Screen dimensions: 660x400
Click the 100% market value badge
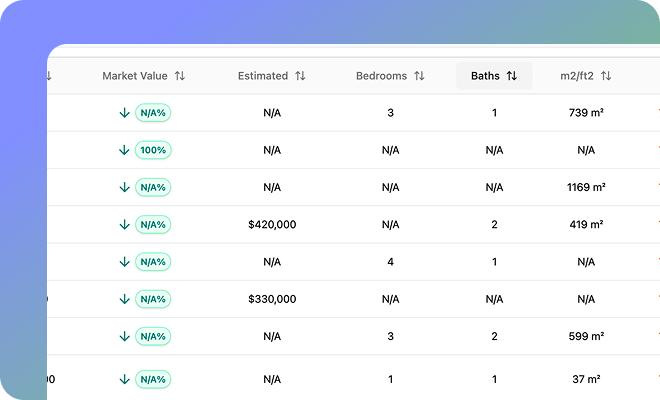pos(154,150)
